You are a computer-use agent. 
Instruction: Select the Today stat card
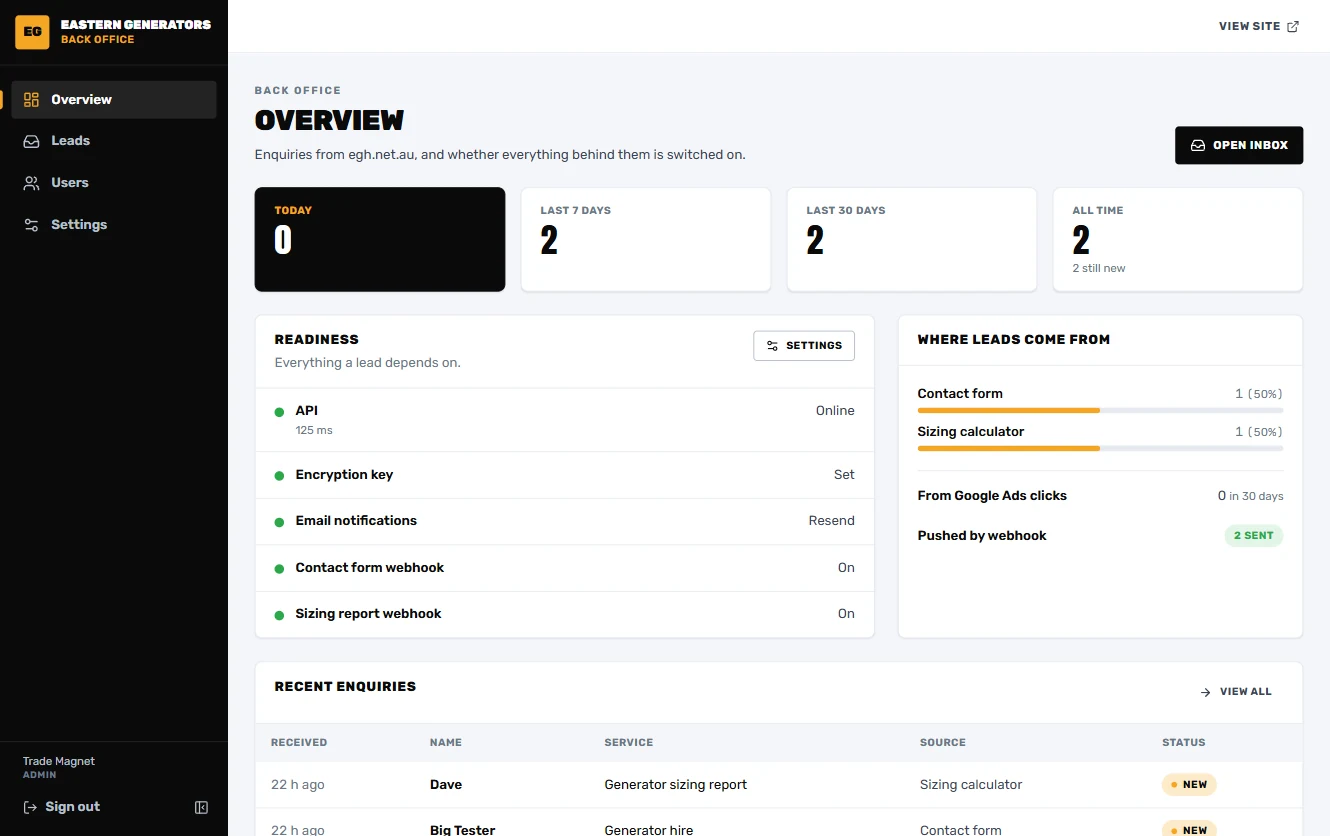point(380,240)
